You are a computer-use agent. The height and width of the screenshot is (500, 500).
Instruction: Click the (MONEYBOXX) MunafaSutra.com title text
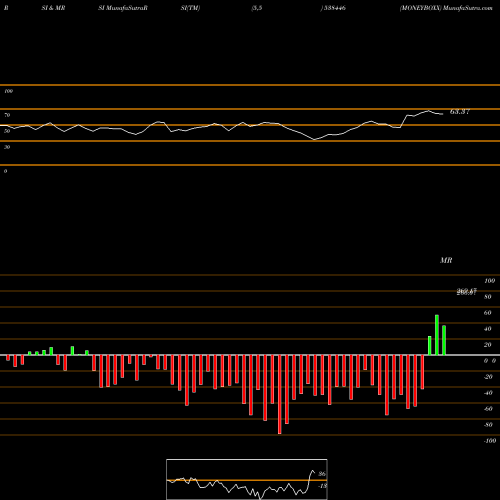[x=446, y=8]
